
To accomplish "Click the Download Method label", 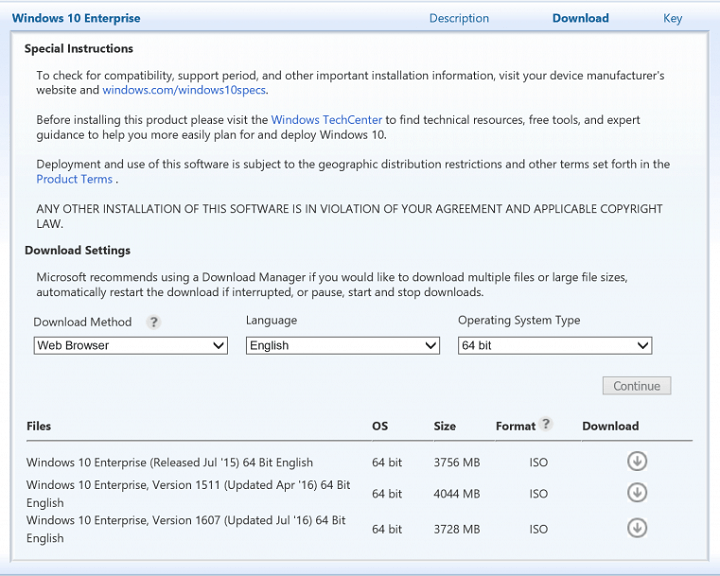I will click(x=83, y=322).
